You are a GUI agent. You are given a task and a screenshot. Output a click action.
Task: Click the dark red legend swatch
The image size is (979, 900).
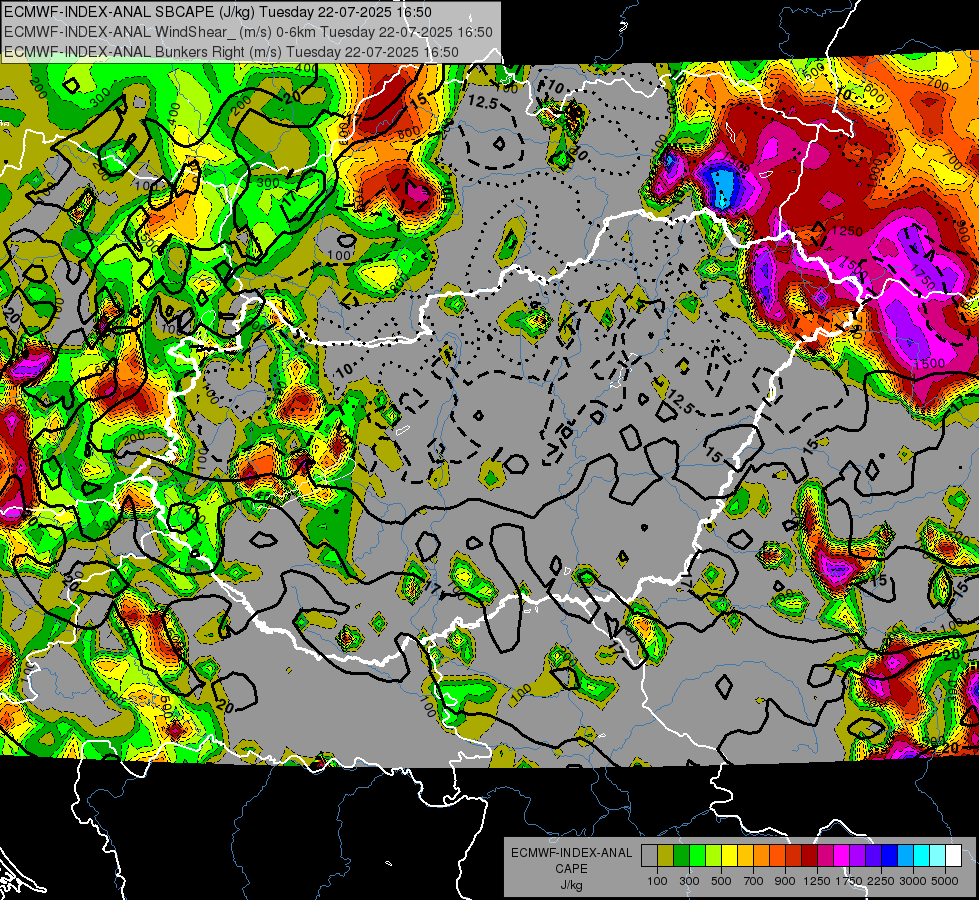(x=810, y=855)
